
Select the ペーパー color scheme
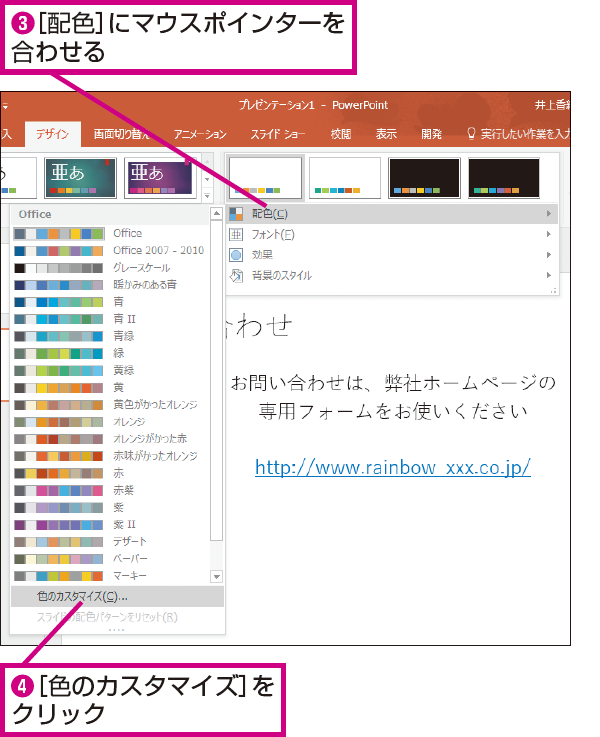pos(110,559)
